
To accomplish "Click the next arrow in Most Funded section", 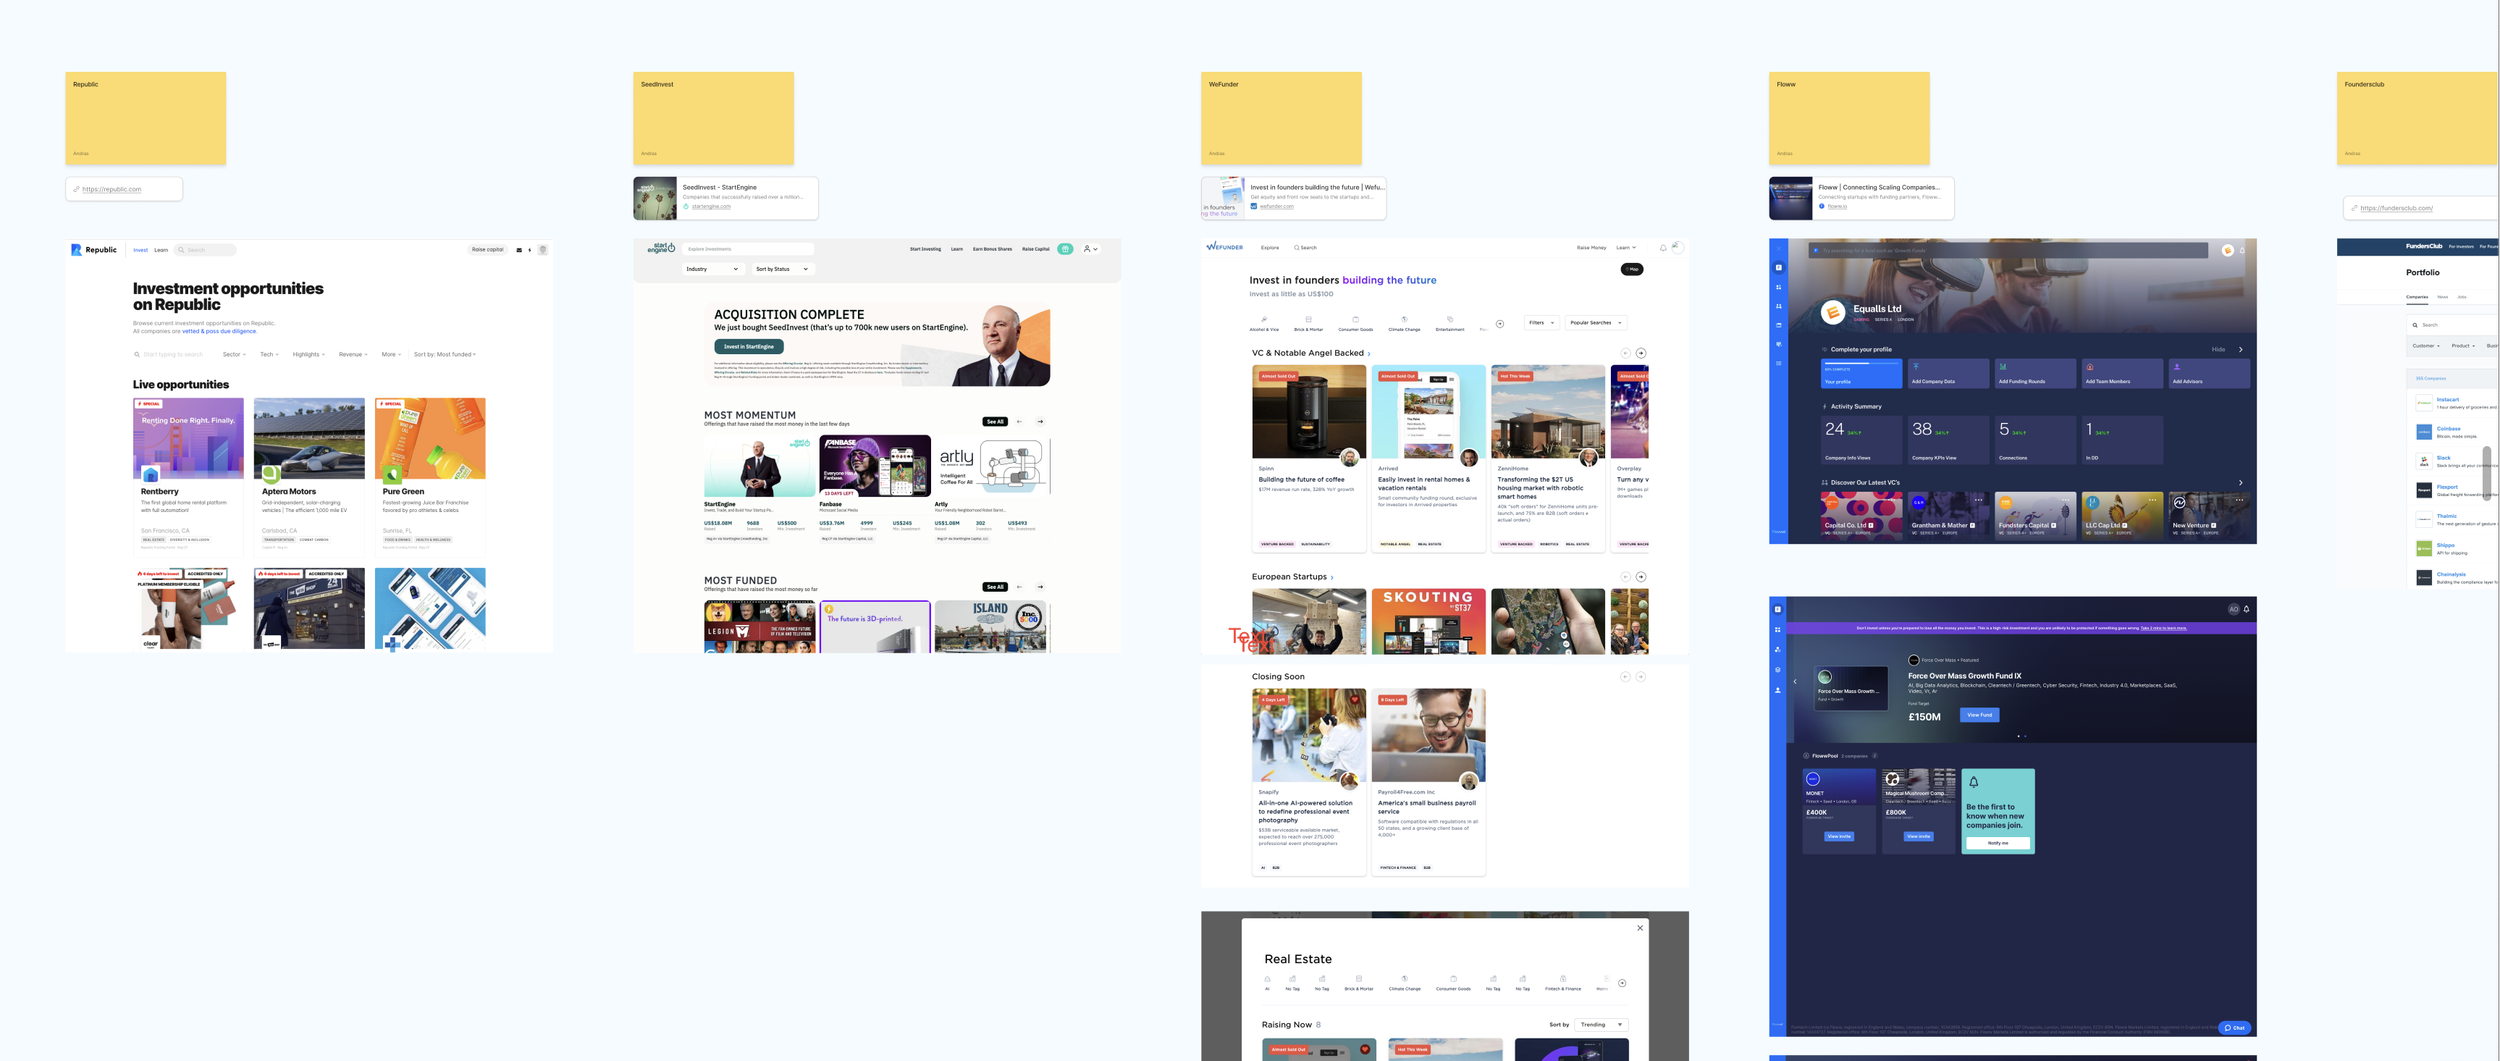I will click(1040, 587).
